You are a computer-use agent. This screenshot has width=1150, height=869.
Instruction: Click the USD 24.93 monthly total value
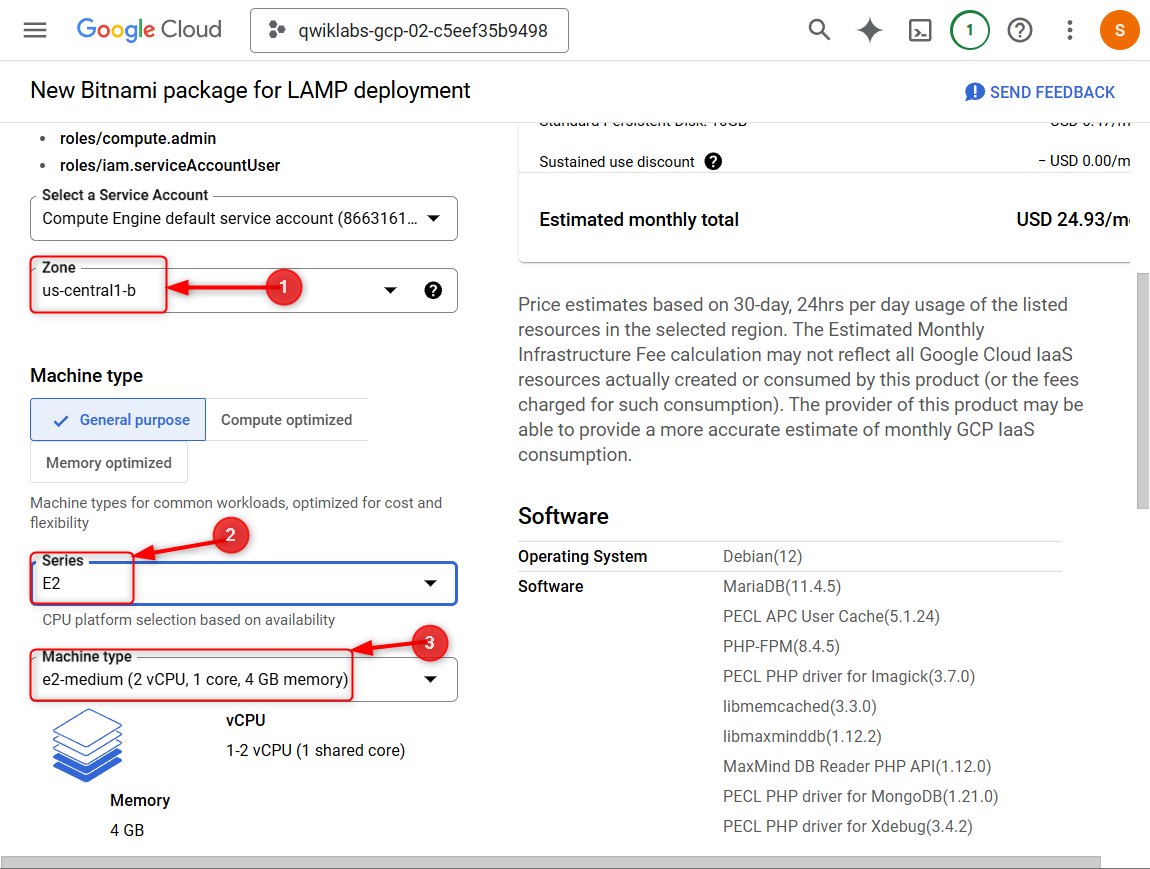click(1073, 220)
